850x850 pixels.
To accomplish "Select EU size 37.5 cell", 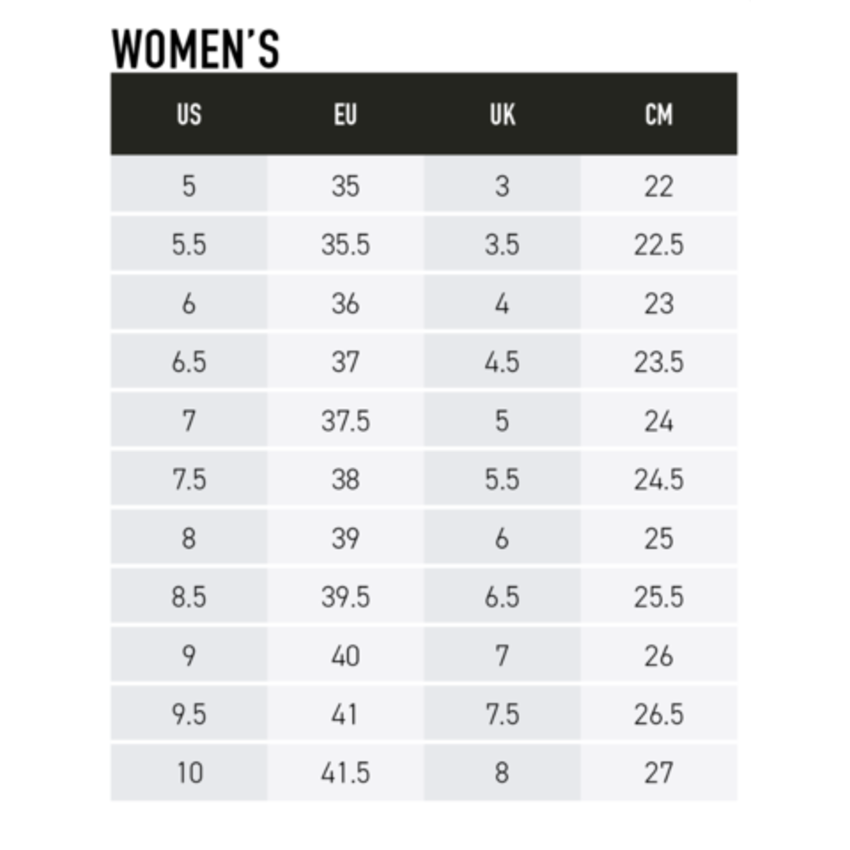I will pyautogui.click(x=345, y=420).
